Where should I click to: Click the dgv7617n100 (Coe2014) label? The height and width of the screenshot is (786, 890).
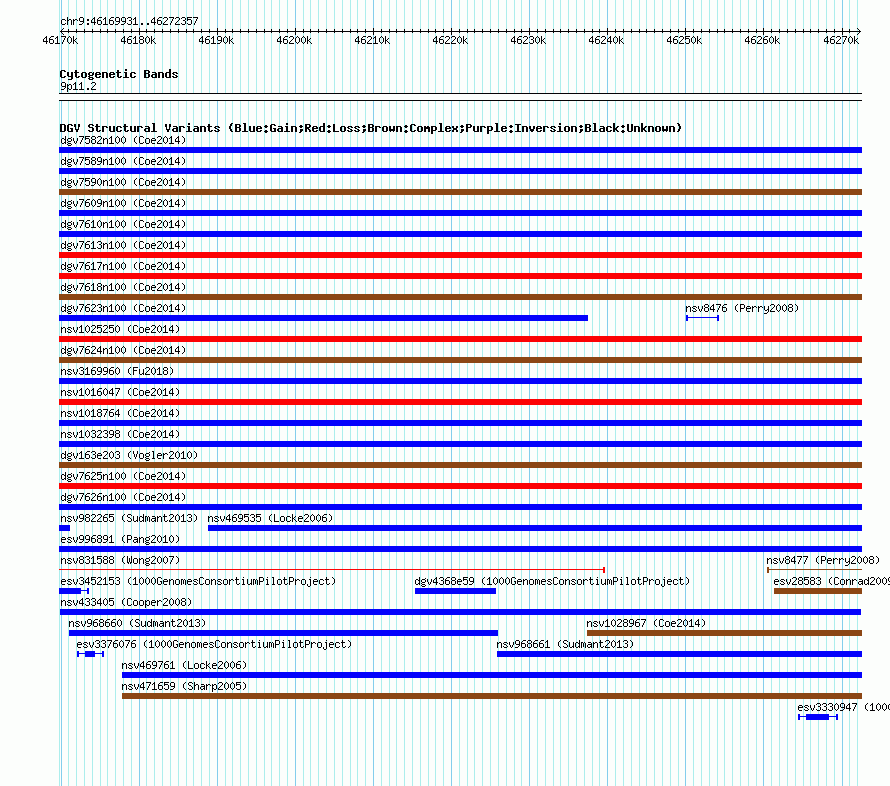click(123, 266)
